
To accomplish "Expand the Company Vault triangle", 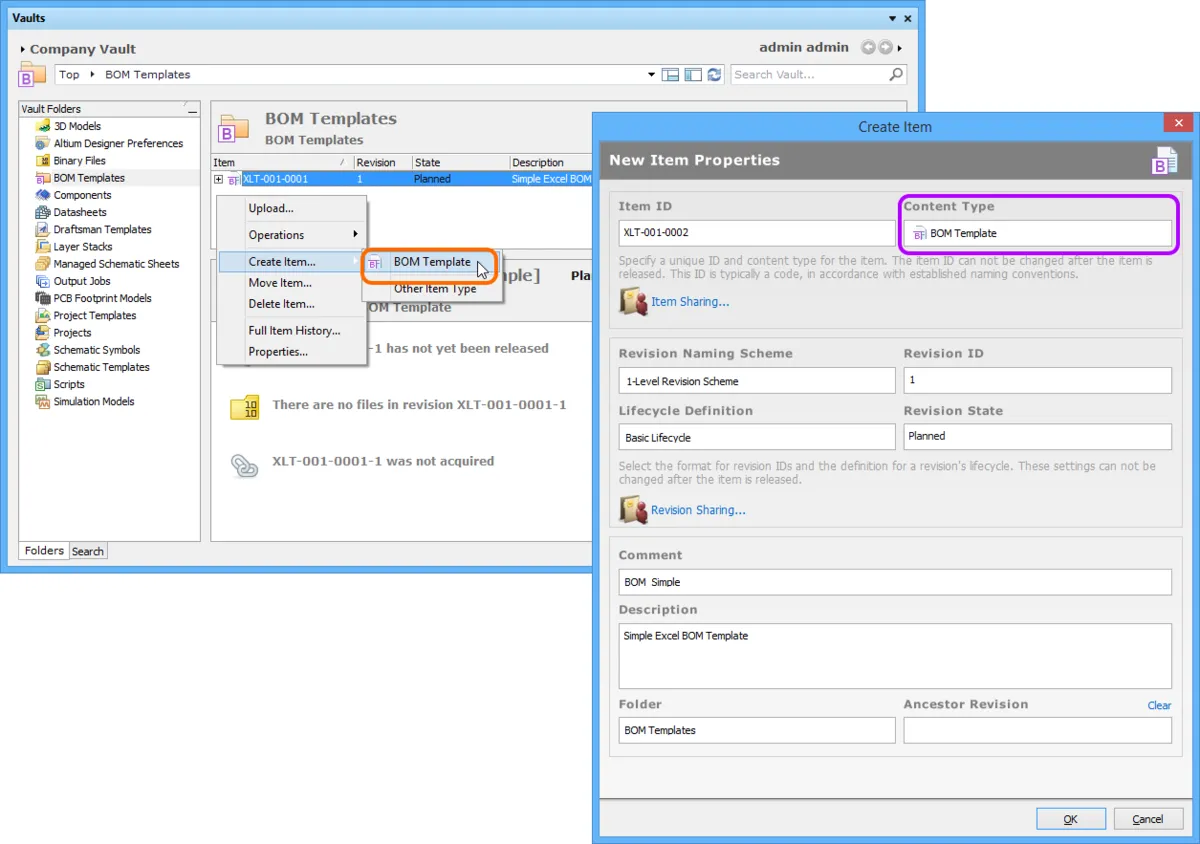I will [x=22, y=49].
